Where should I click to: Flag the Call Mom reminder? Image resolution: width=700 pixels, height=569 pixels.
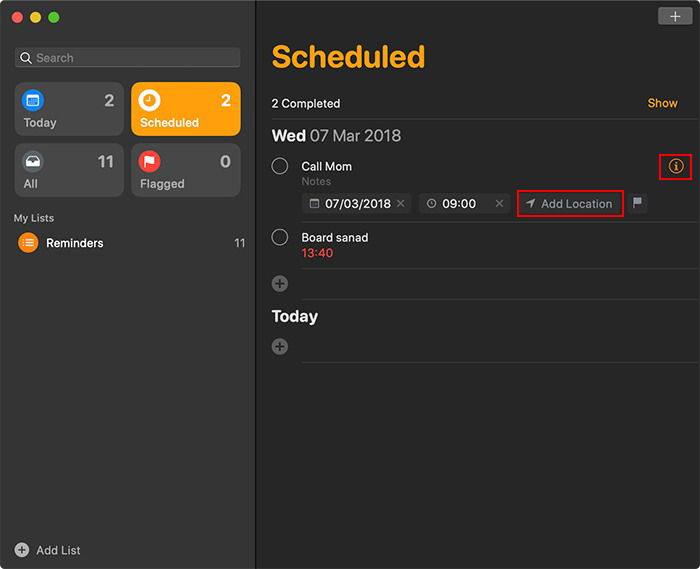637,203
